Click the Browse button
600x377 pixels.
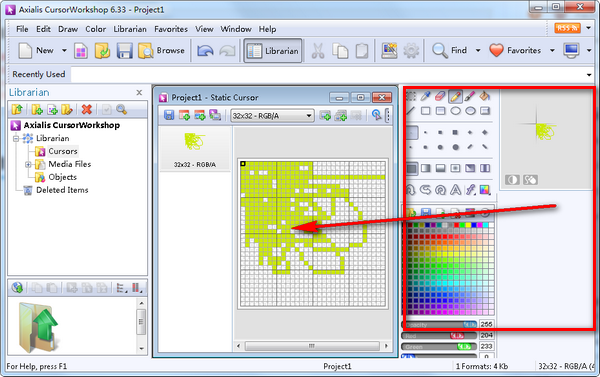(x=161, y=51)
